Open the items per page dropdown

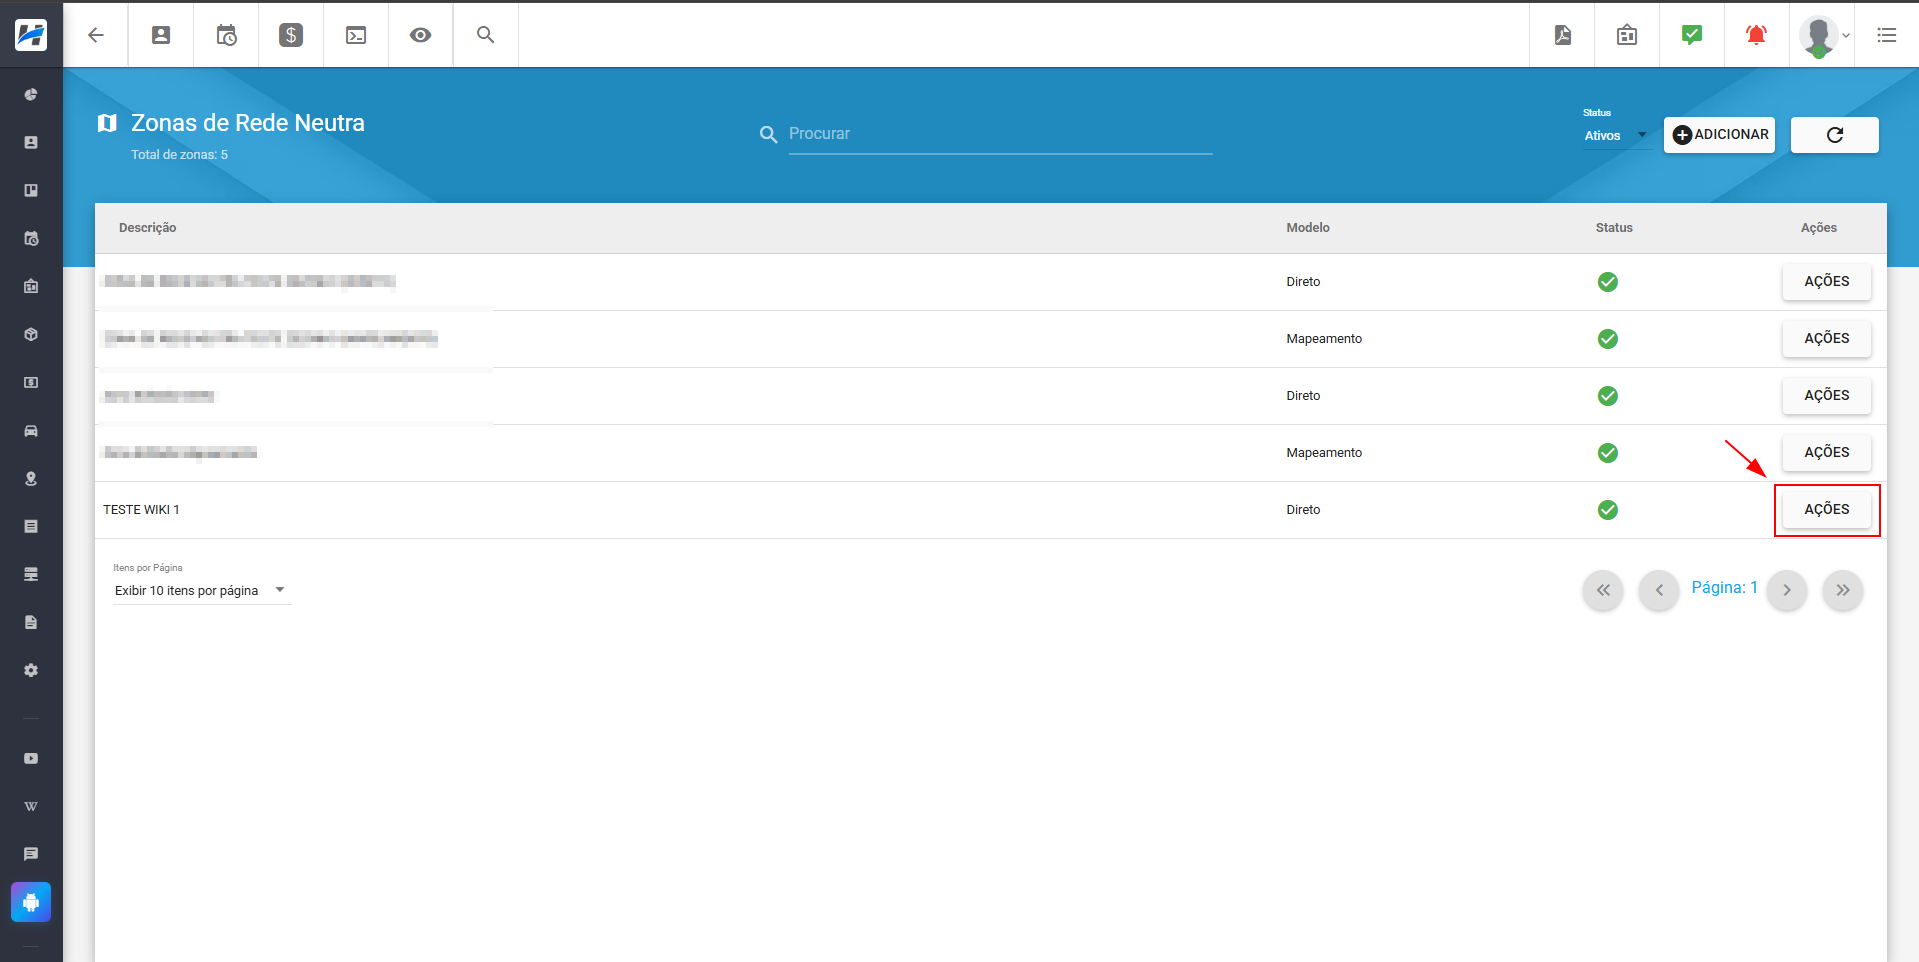[201, 591]
